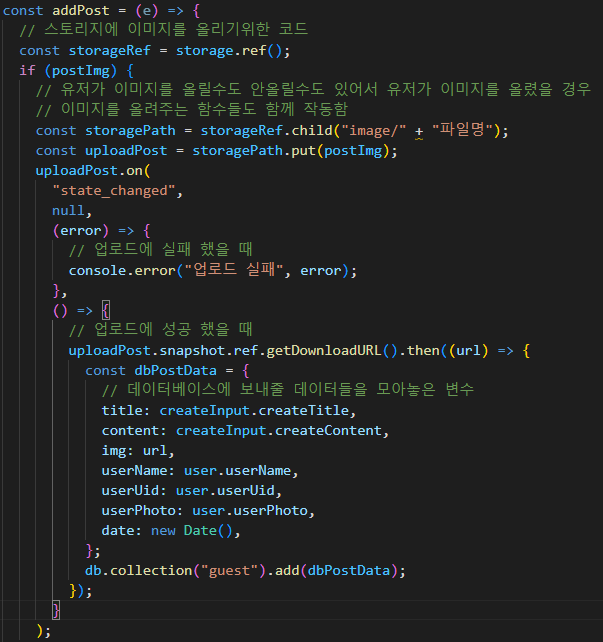Image resolution: width=603 pixels, height=642 pixels.
Task: Click user.userUid value
Action: click(225, 491)
